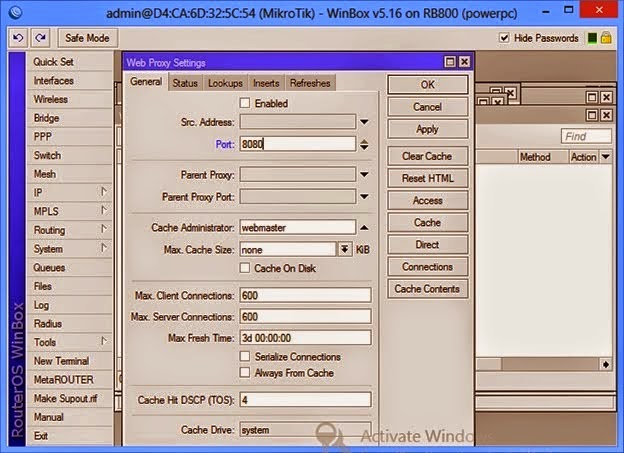Open Wireless from sidebar
Image resolution: width=624 pixels, height=453 pixels.
(x=70, y=99)
